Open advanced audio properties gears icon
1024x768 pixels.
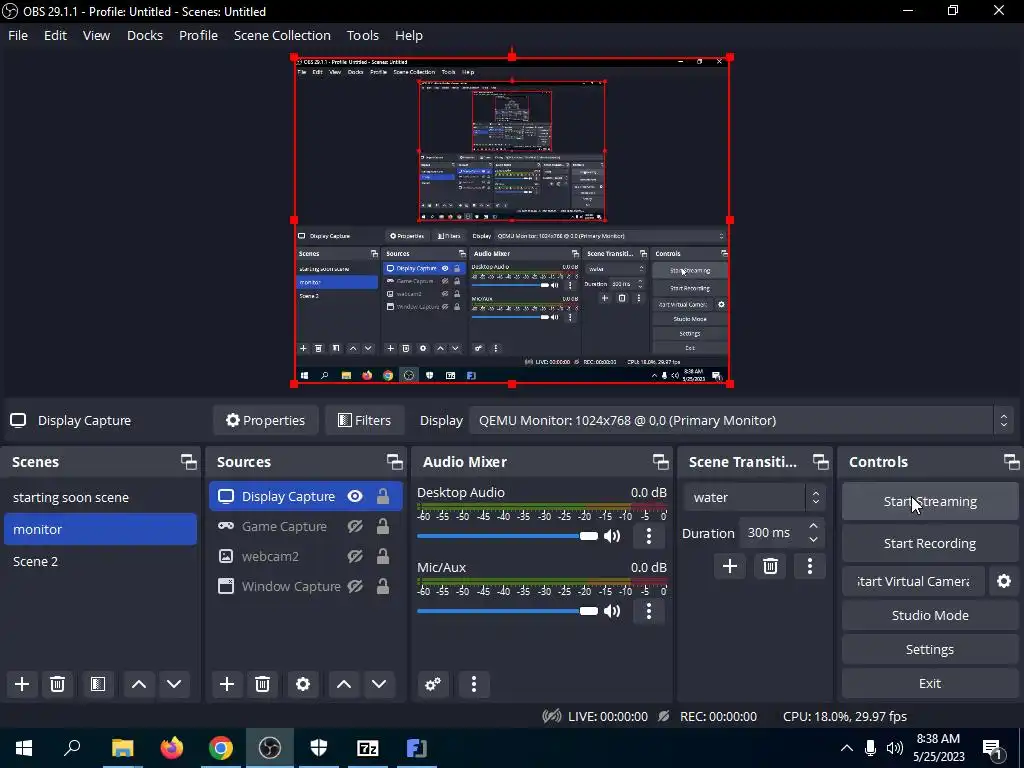433,684
